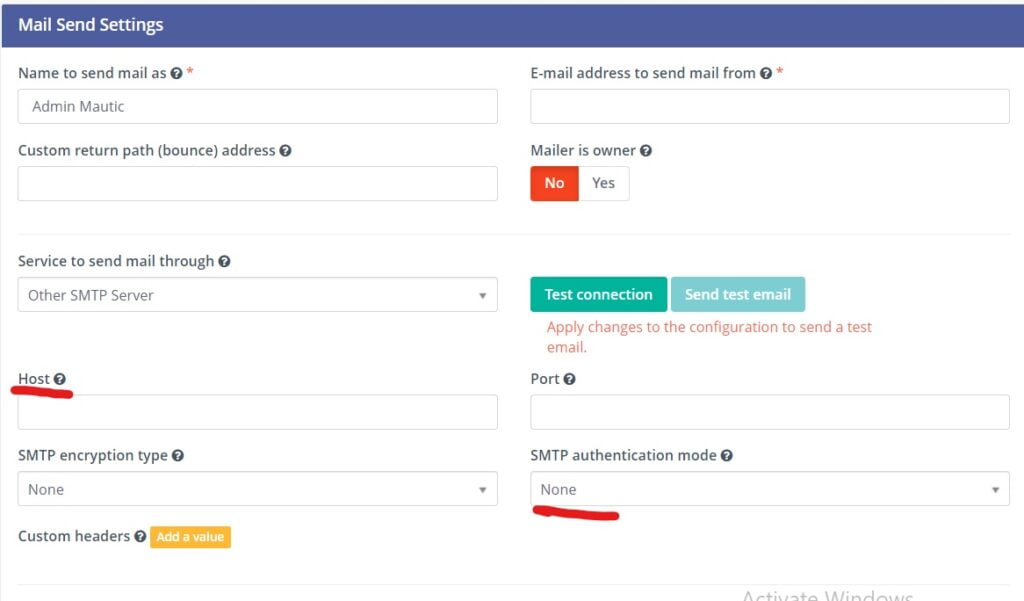Image resolution: width=1024 pixels, height=601 pixels.
Task: Add a value to Custom headers
Action: click(x=190, y=537)
